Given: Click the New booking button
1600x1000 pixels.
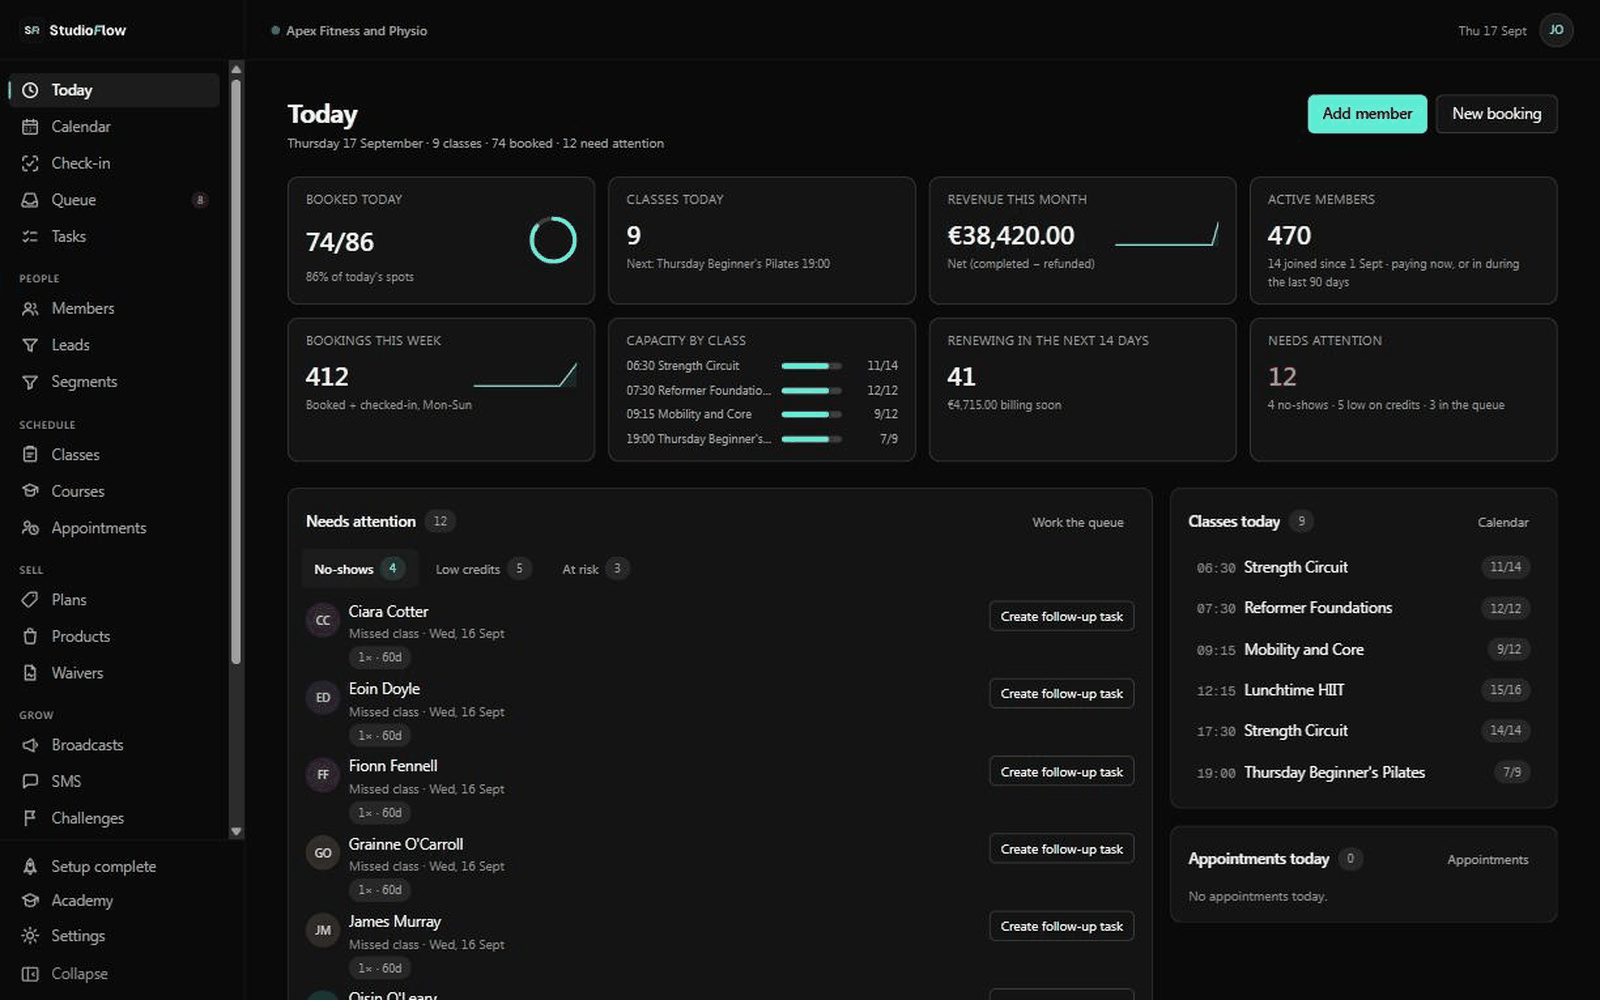Looking at the screenshot, I should click(1496, 114).
